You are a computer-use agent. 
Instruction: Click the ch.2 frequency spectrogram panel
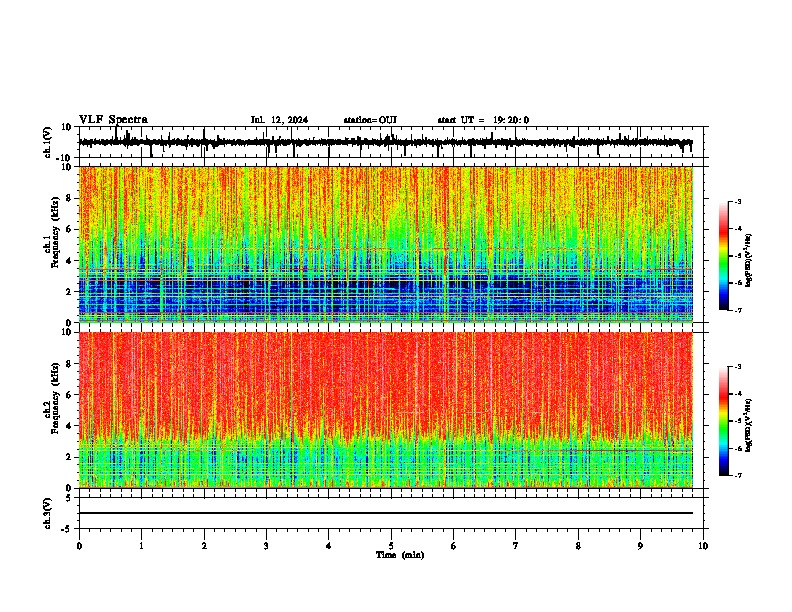[x=386, y=410]
